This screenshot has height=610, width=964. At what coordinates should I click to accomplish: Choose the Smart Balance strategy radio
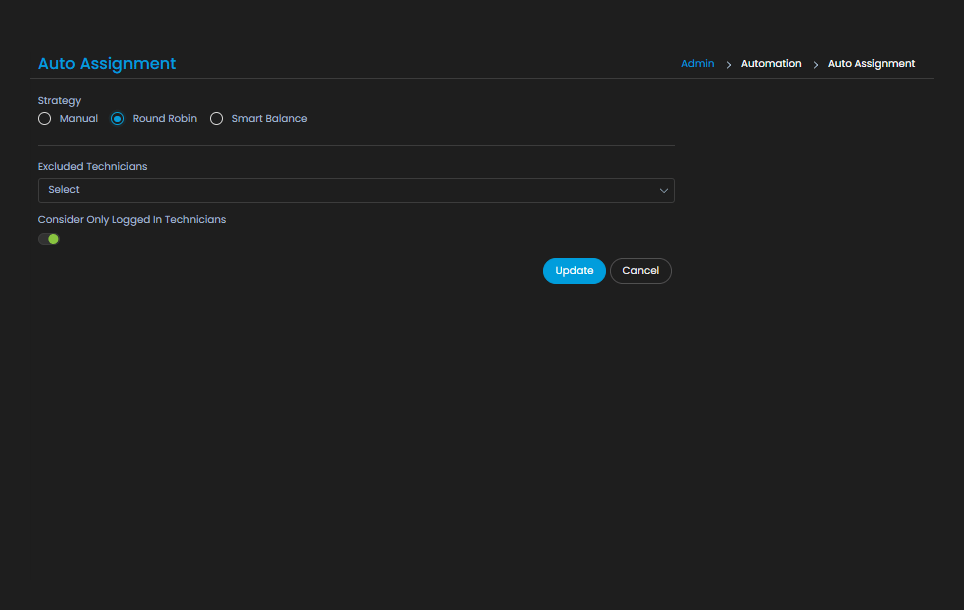point(216,119)
